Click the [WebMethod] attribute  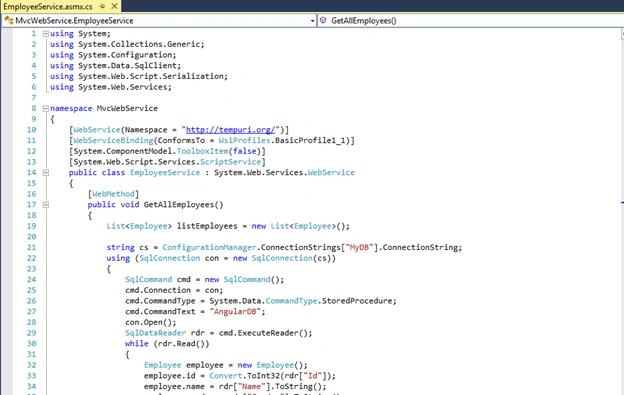(113, 194)
